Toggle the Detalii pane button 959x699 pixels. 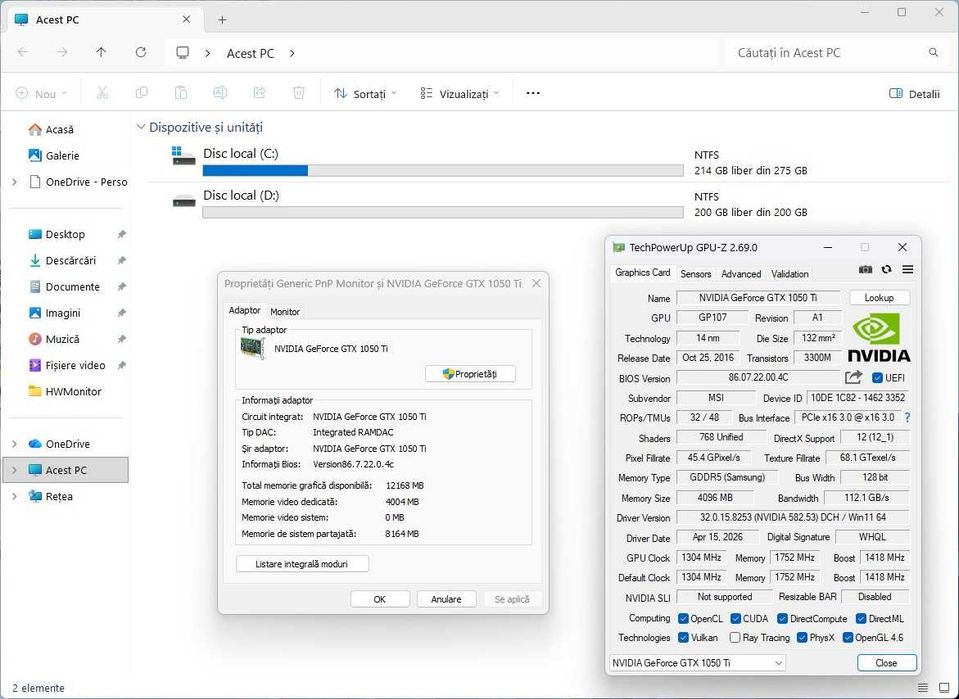tap(914, 94)
